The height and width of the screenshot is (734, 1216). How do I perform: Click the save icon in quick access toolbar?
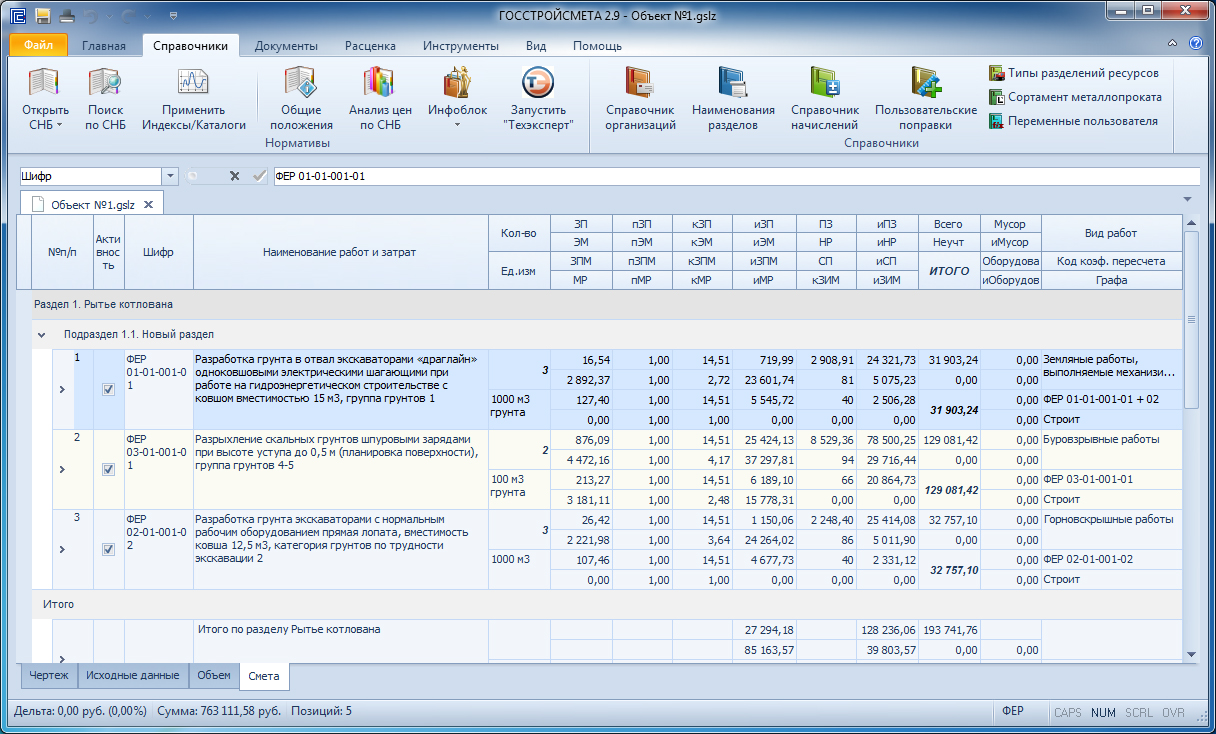point(43,16)
